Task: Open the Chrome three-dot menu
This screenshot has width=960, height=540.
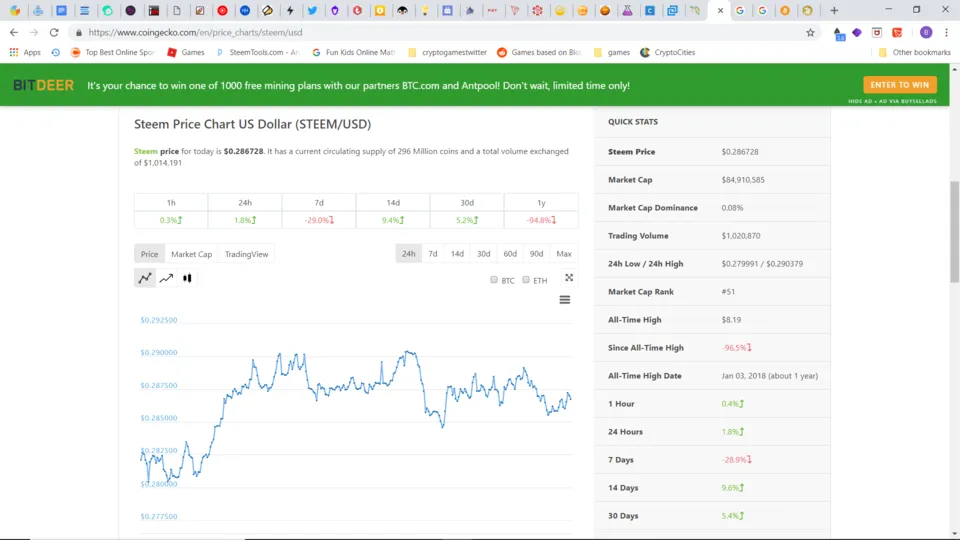Action: point(947,32)
